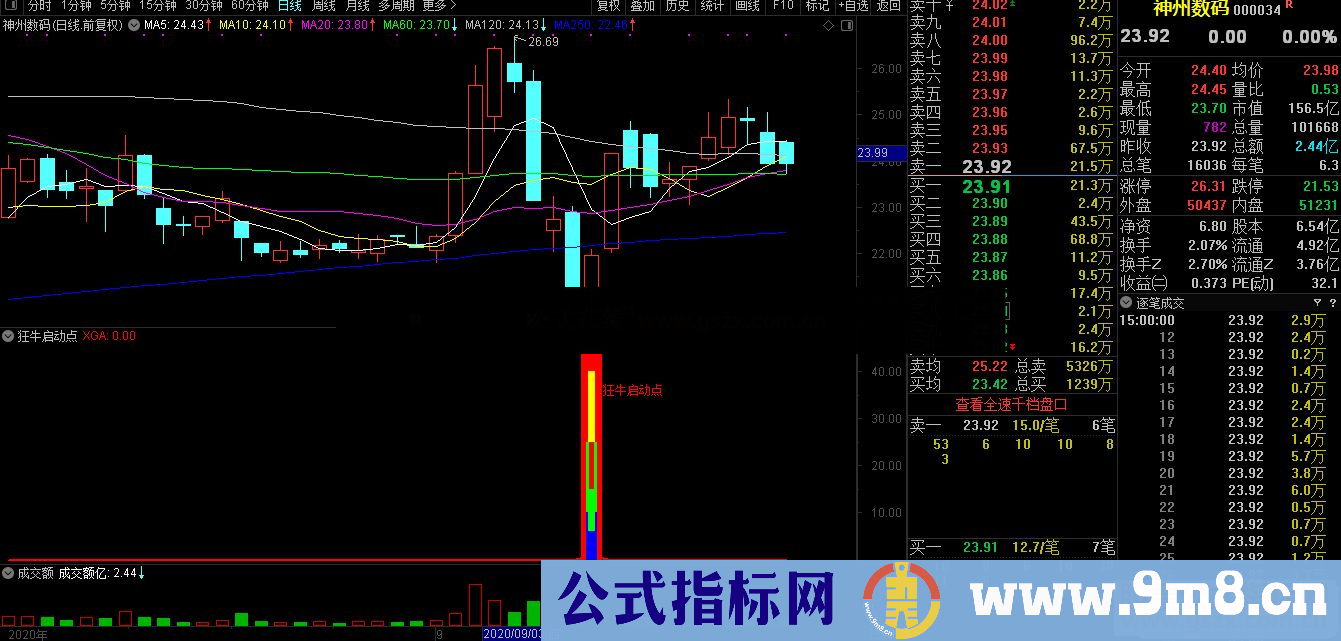Click the funnel filter icon on 逐笔成交 panel

click(x=1317, y=303)
